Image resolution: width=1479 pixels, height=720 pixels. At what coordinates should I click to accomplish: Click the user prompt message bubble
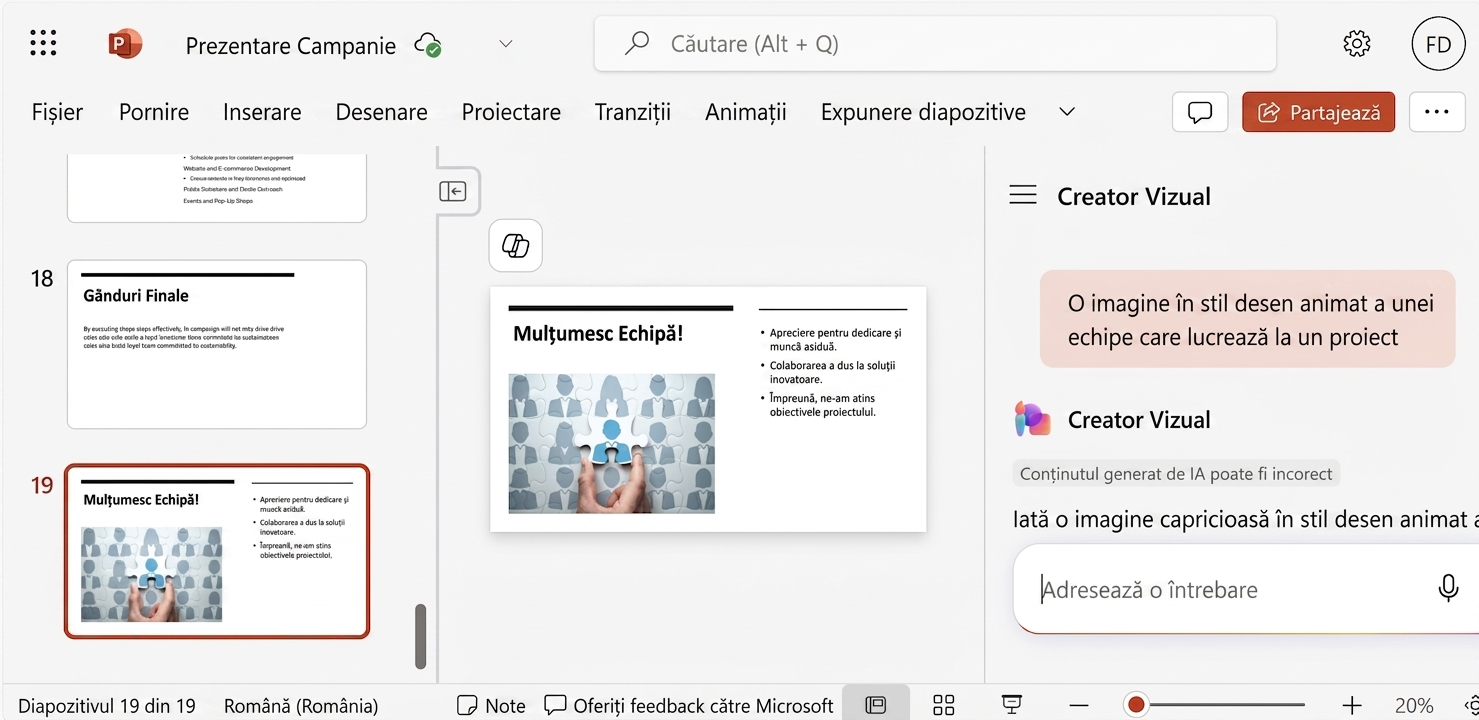tap(1247, 320)
